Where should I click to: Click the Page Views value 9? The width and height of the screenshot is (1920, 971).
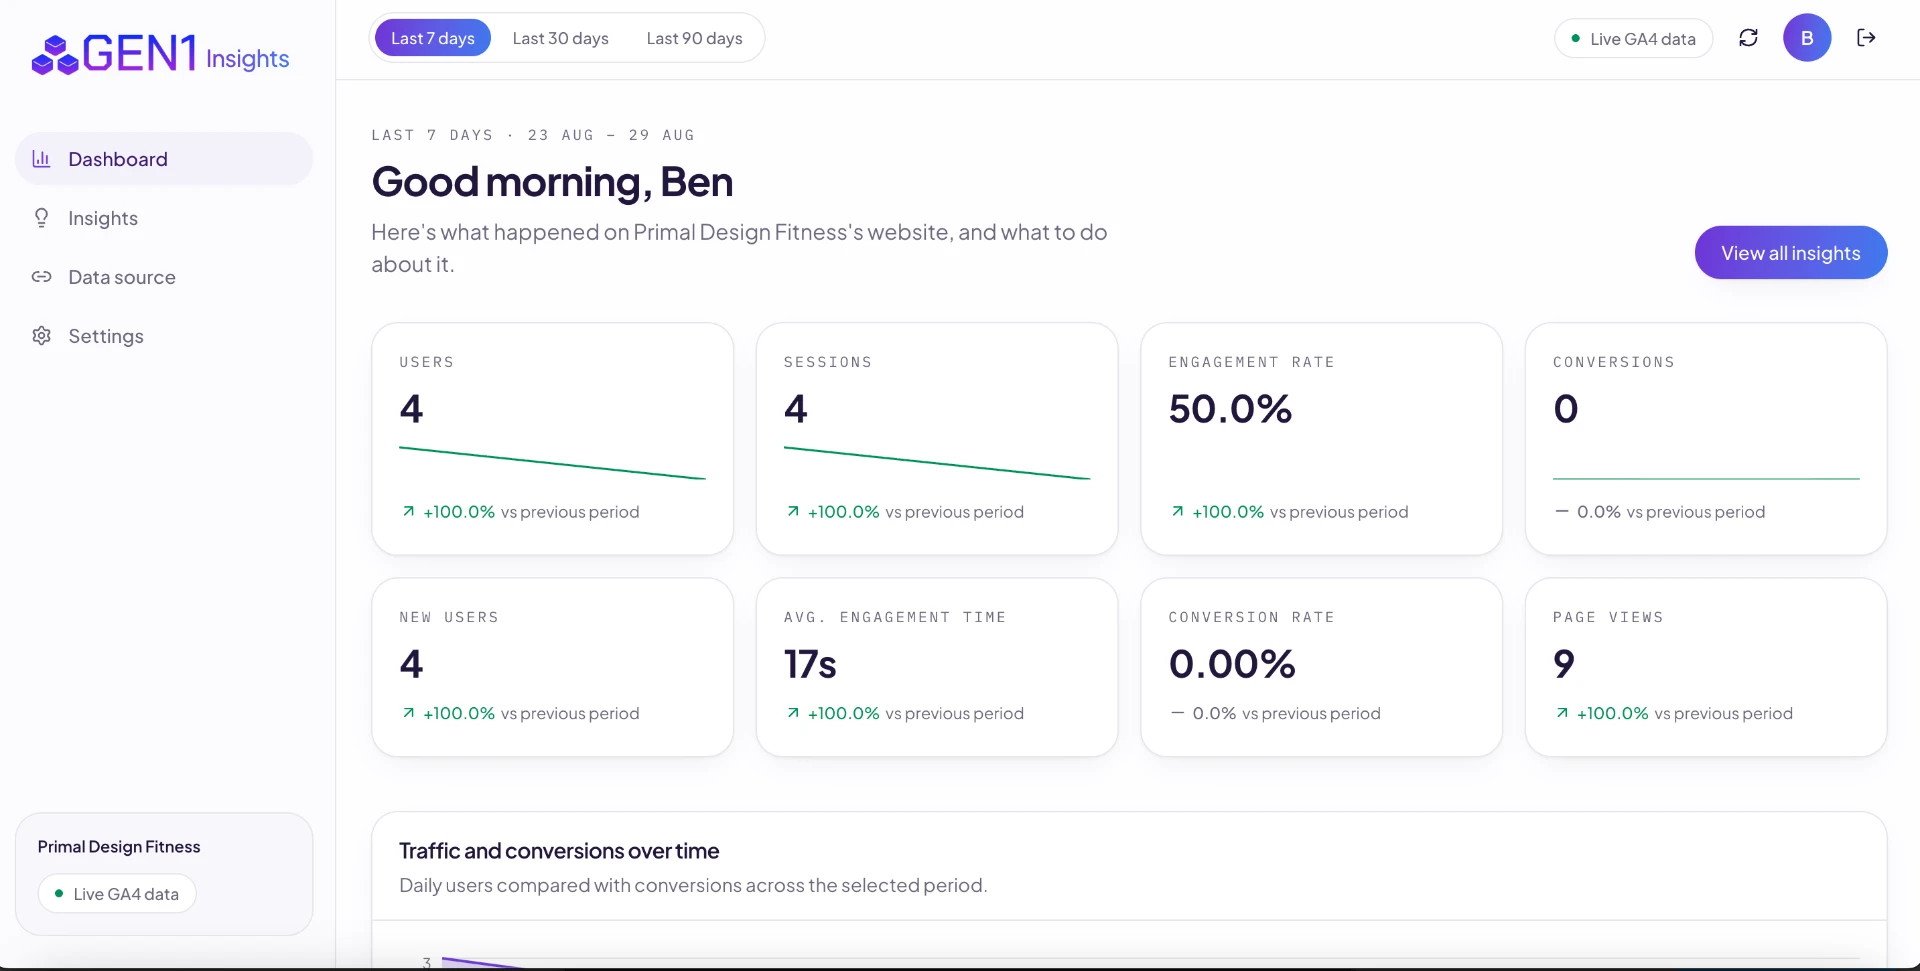tap(1564, 664)
